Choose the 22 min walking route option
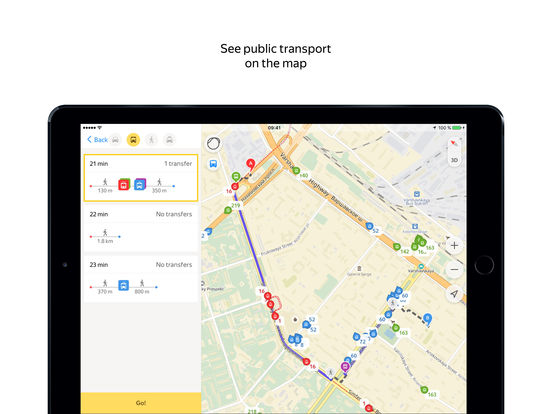The width and height of the screenshot is (552, 414). coord(141,228)
